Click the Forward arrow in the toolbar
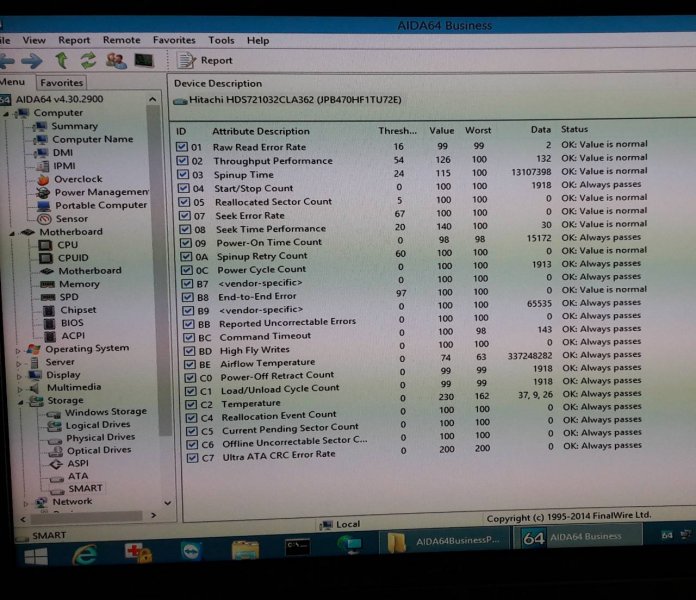 pyautogui.click(x=33, y=62)
